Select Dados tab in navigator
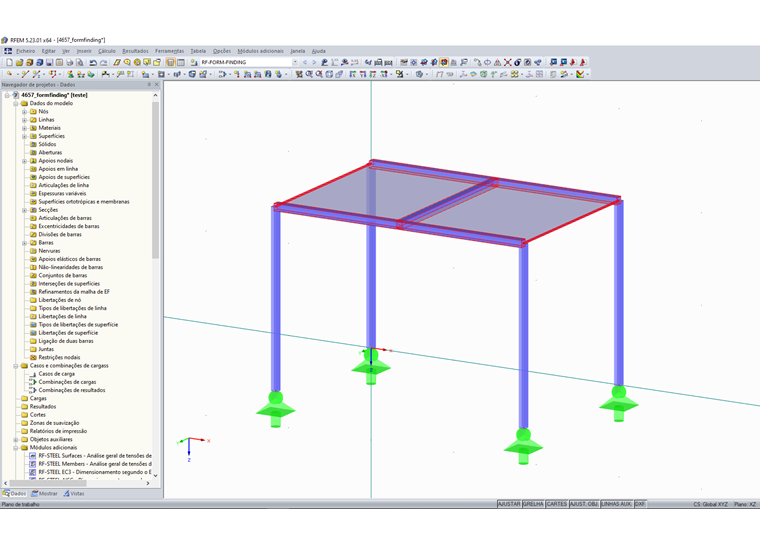Viewport: 760px width, 545px height. click(15, 494)
